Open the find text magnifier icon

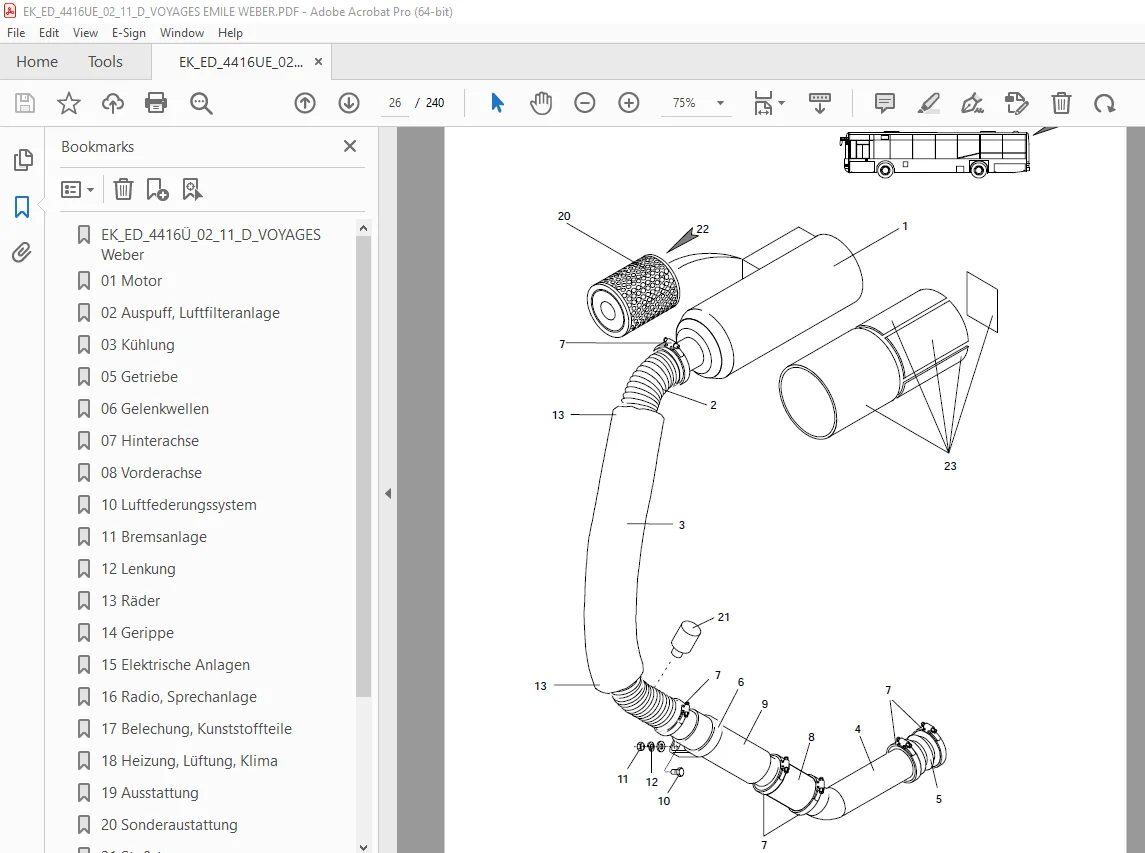[201, 103]
